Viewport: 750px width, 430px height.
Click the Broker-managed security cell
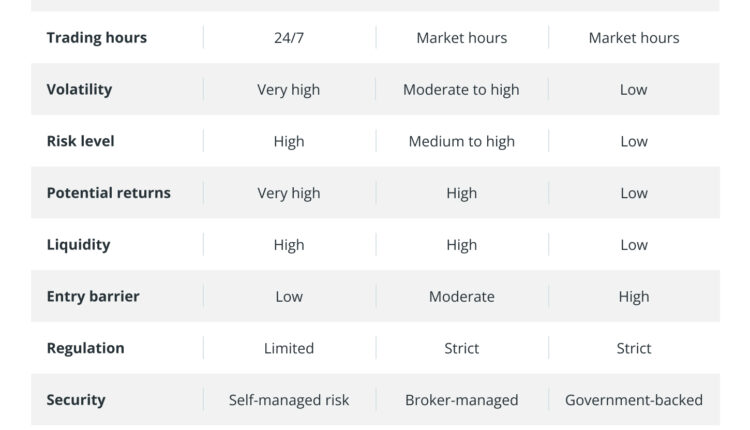461,401
